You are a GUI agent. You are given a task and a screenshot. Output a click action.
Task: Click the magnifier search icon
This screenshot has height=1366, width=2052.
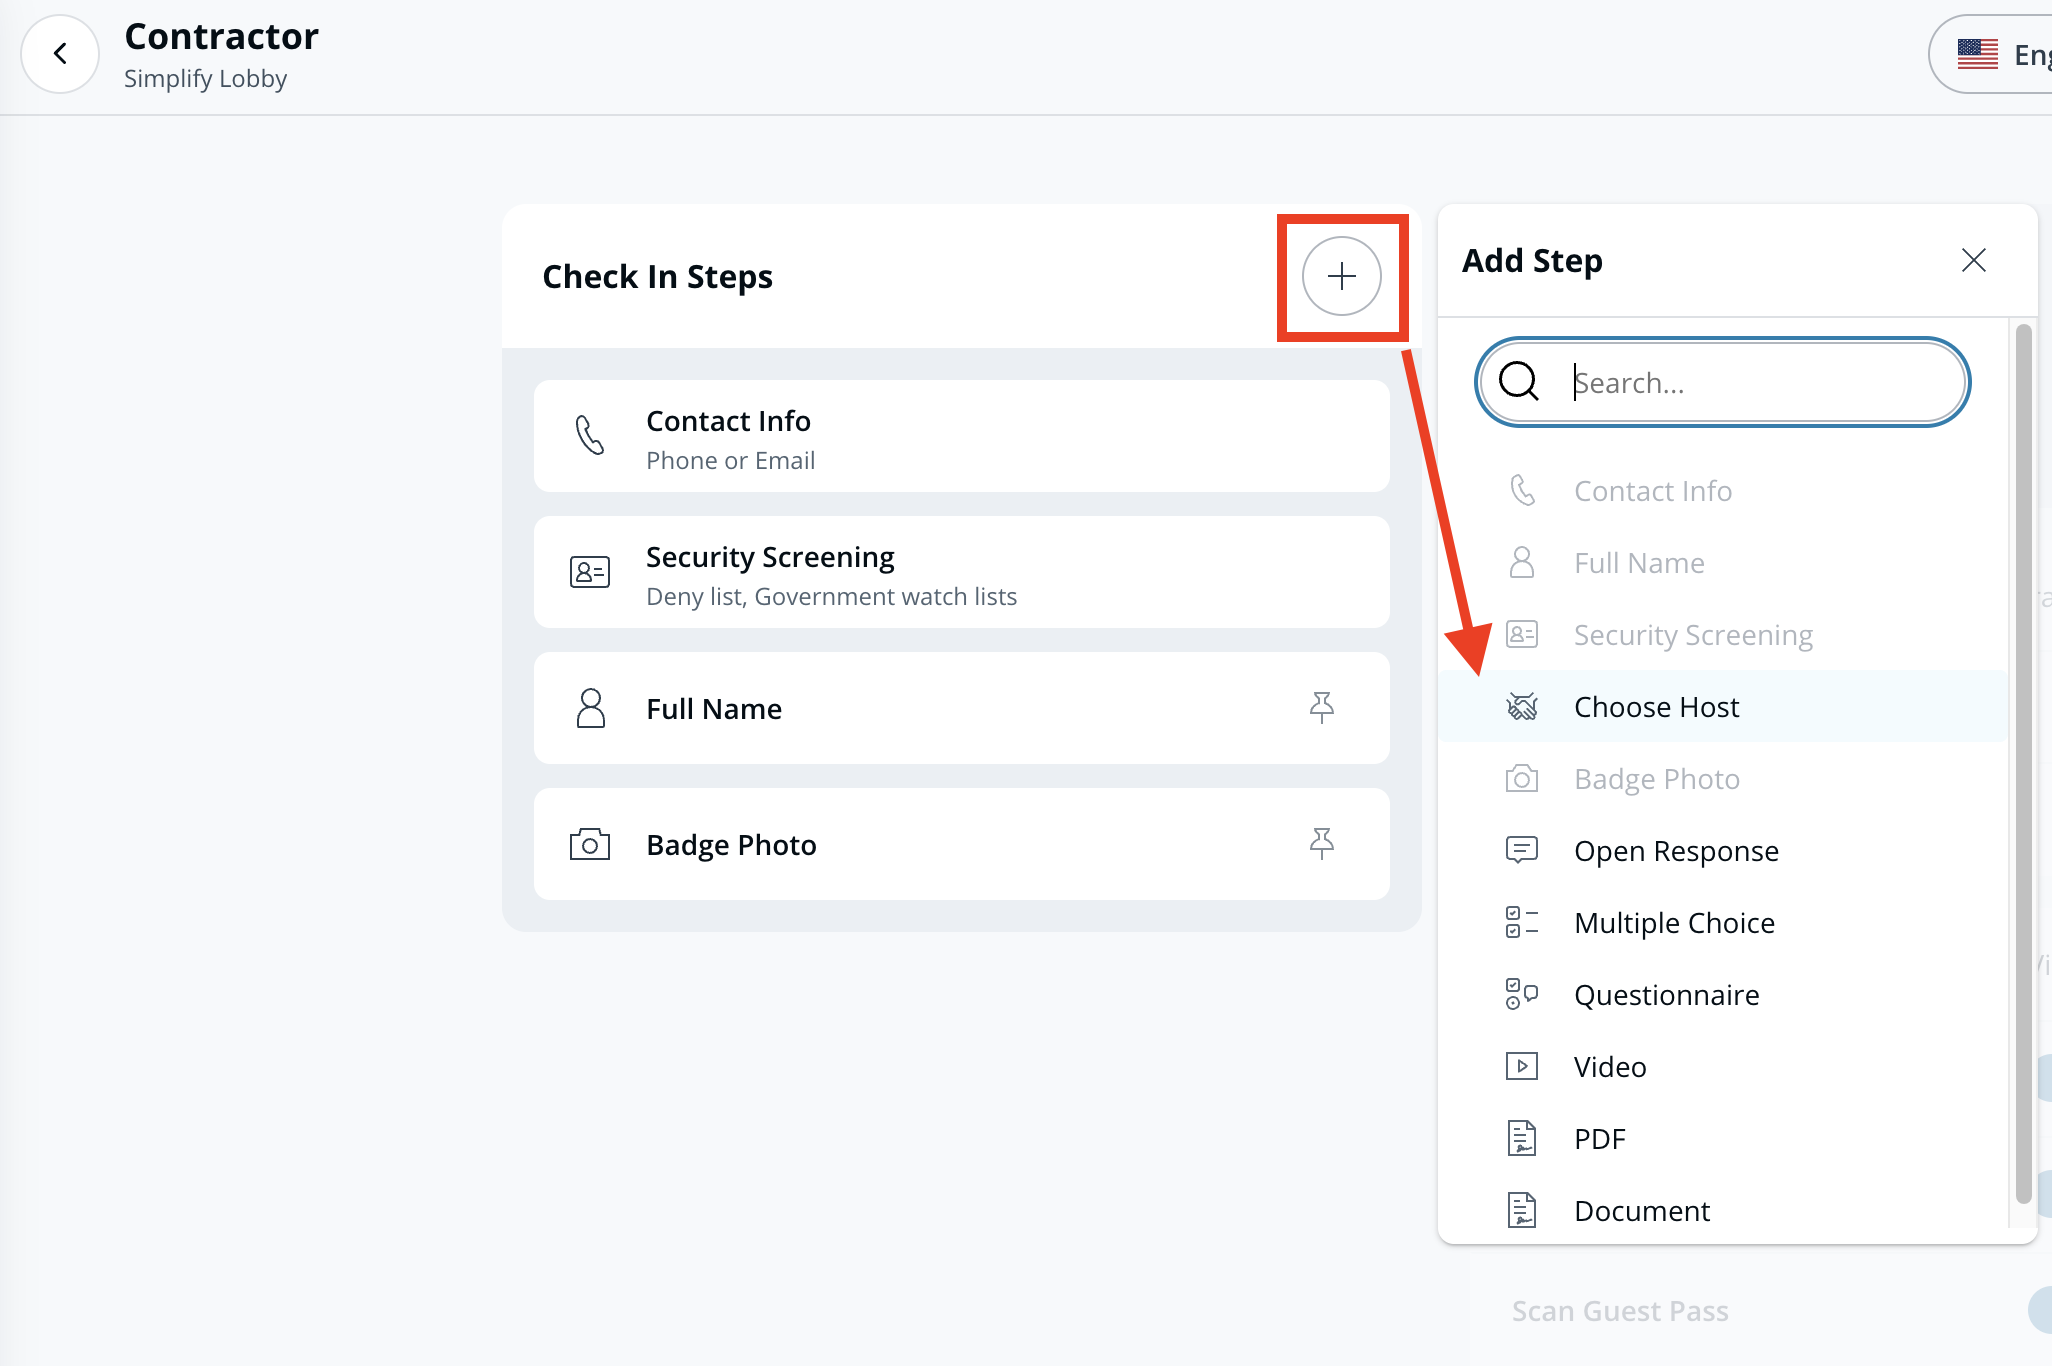coord(1519,382)
